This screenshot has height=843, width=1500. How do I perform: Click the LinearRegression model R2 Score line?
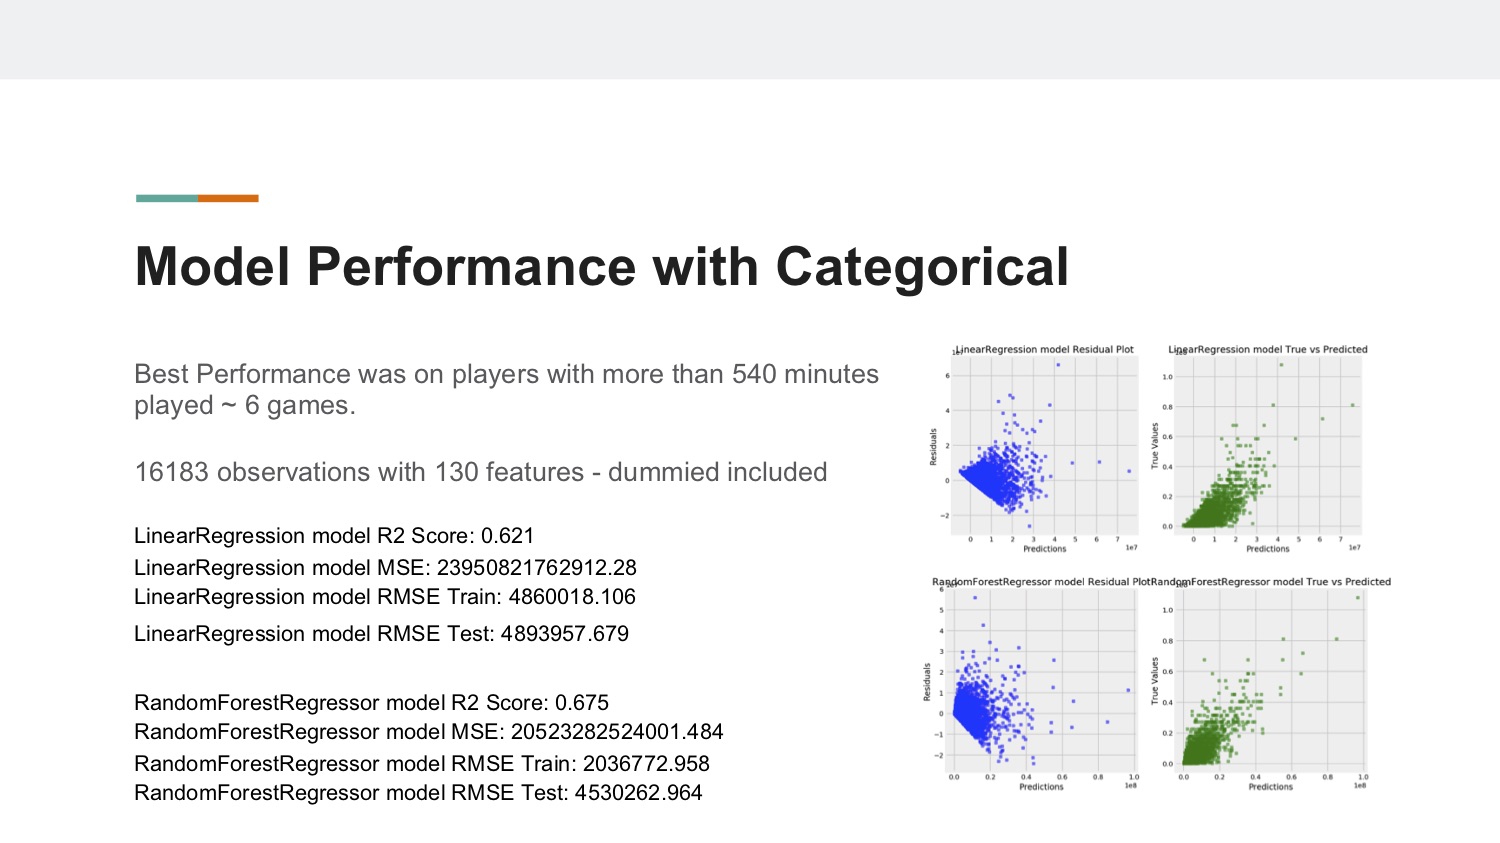pyautogui.click(x=334, y=536)
